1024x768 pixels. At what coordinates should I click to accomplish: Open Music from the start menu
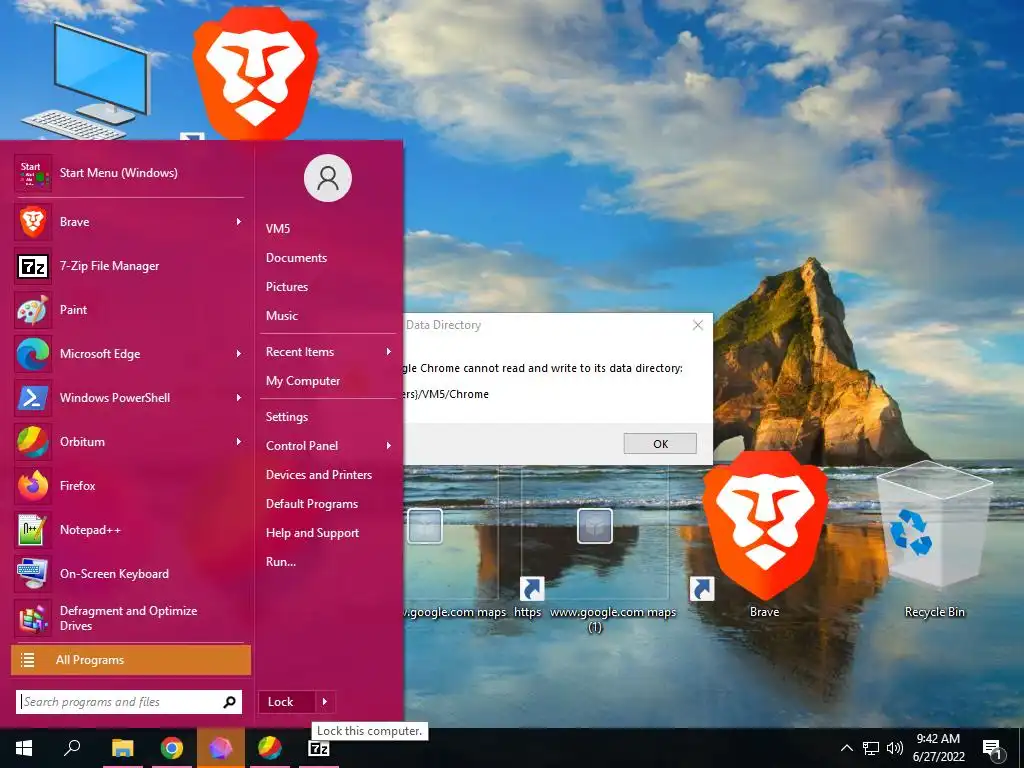[x=282, y=315]
